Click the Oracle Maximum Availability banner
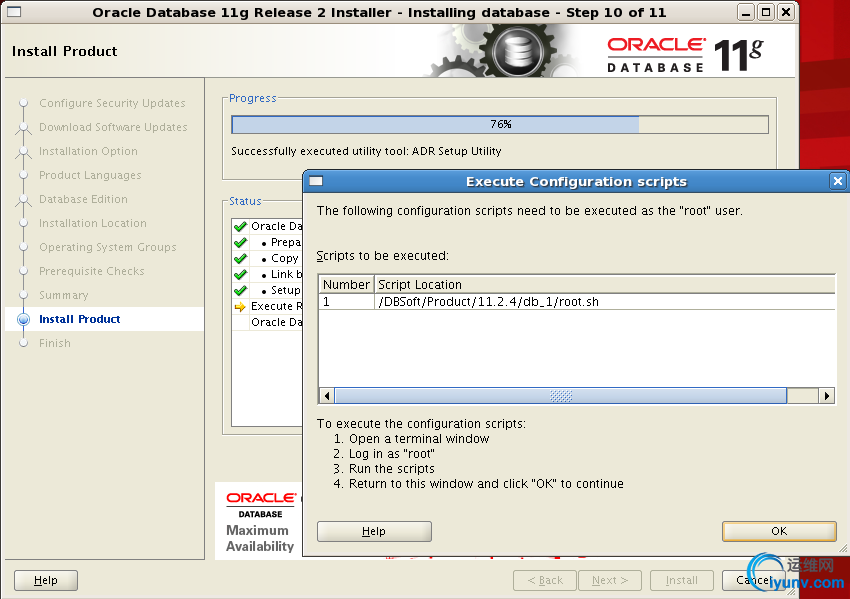This screenshot has width=850, height=599. pos(260,521)
